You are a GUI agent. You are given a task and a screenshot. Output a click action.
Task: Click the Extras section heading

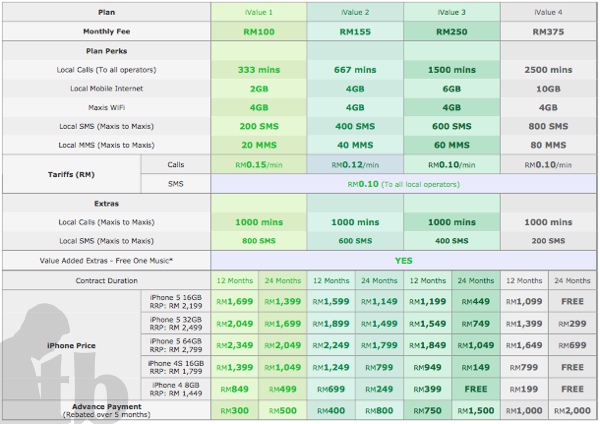pyautogui.click(x=105, y=203)
